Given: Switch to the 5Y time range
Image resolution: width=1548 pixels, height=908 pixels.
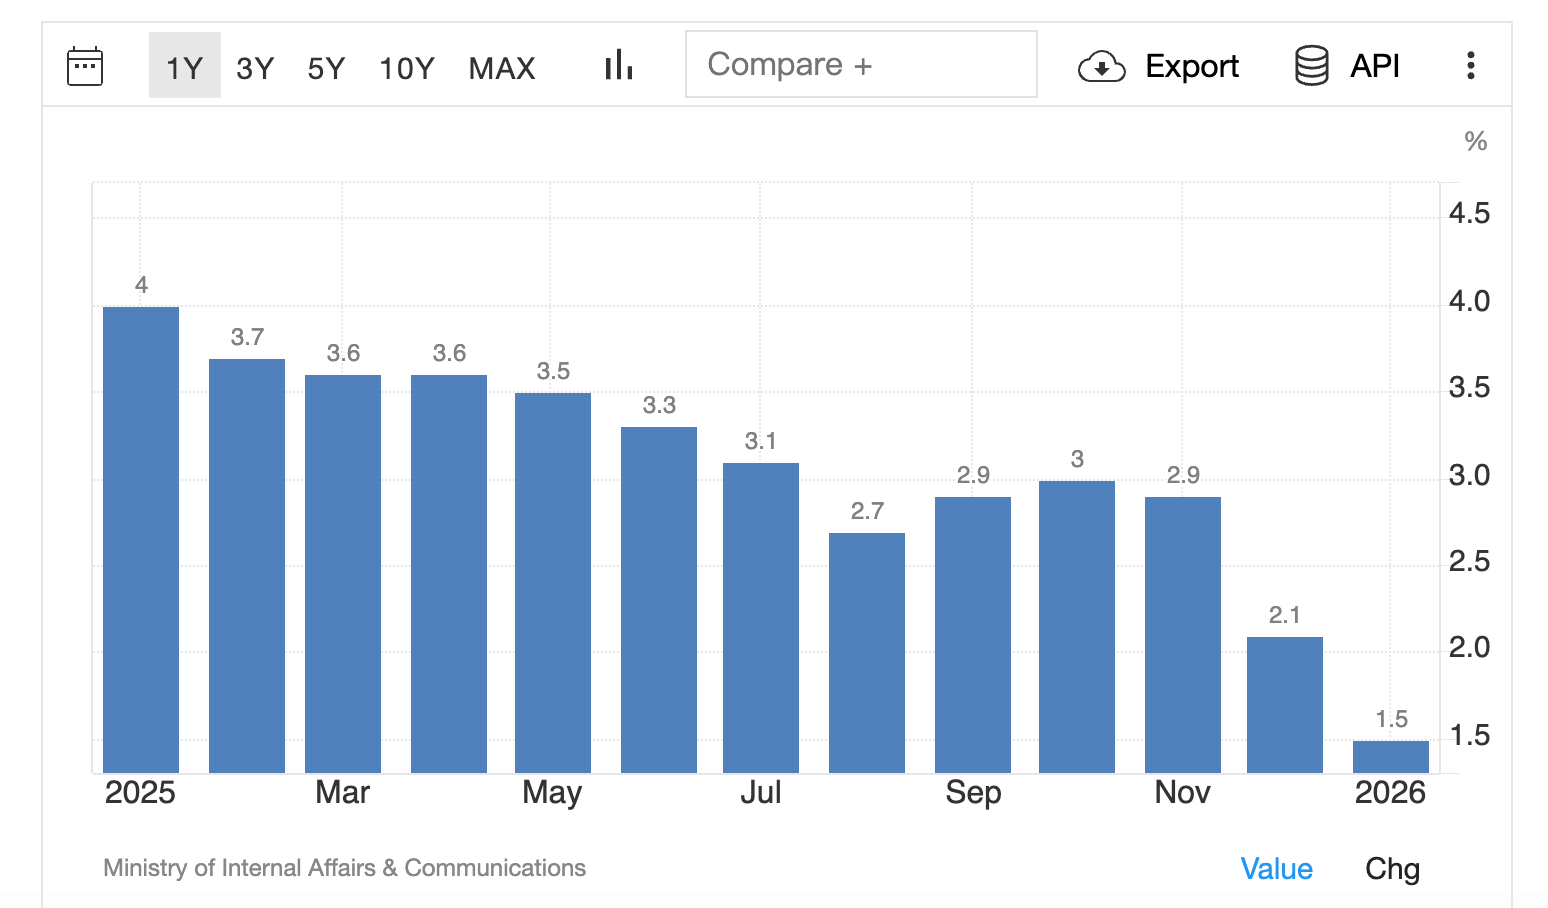Looking at the screenshot, I should 326,67.
